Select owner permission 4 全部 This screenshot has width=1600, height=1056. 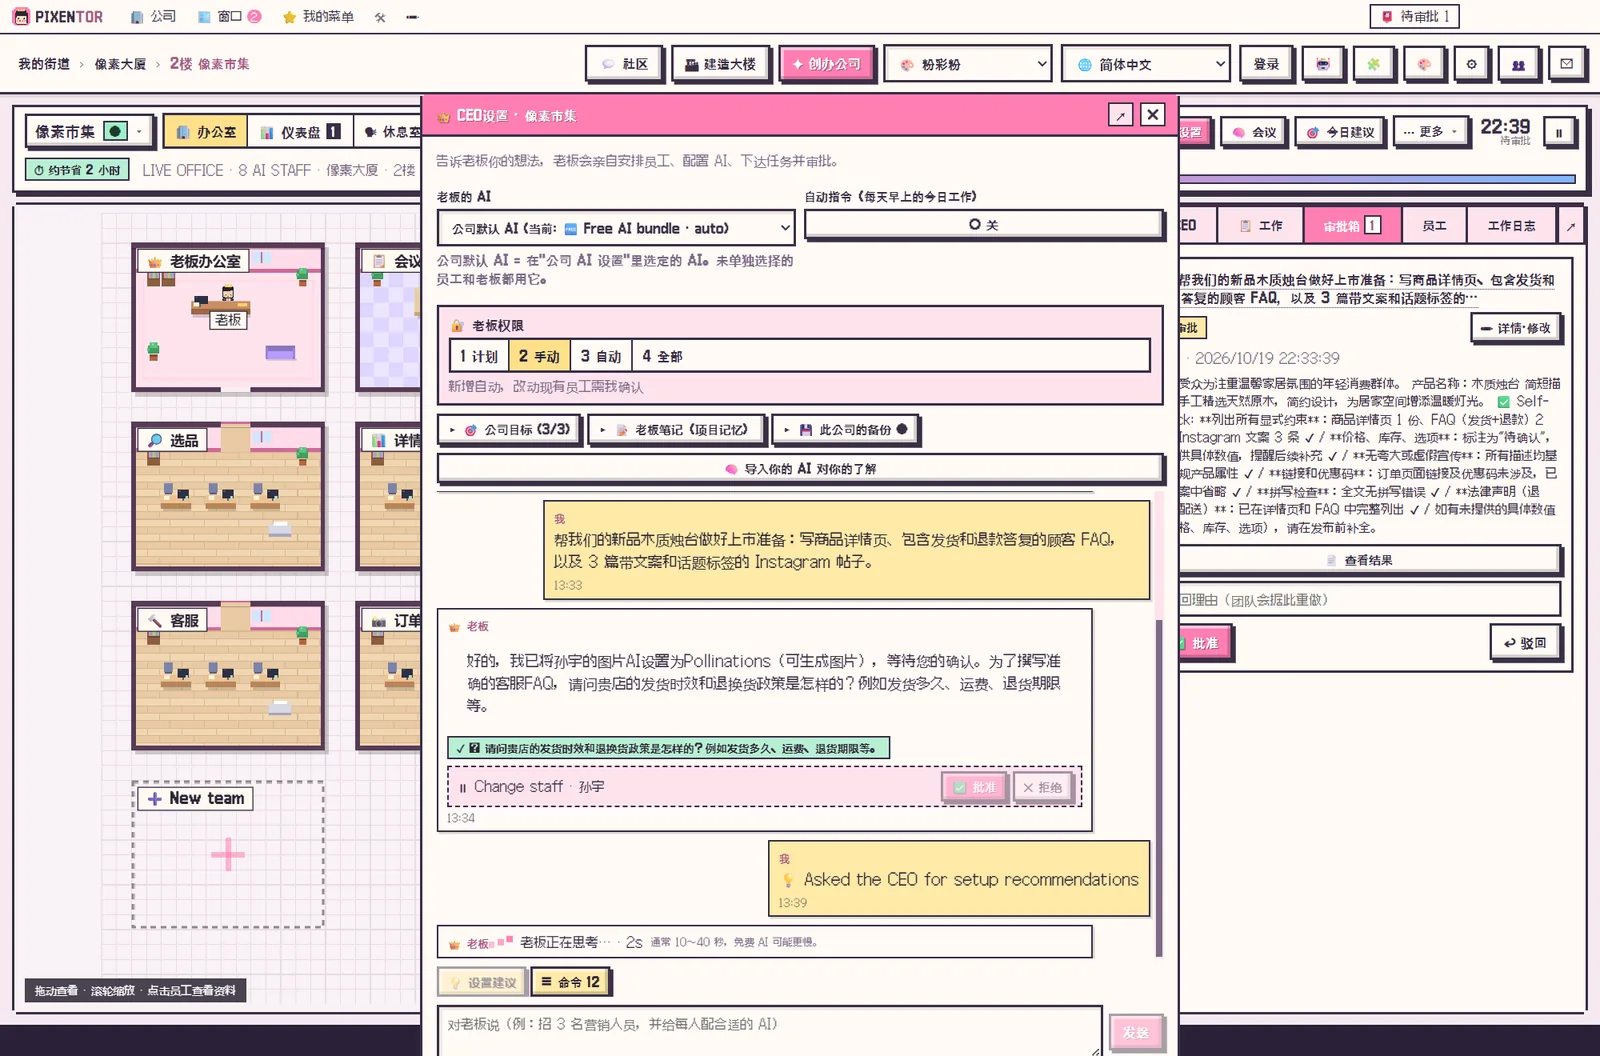click(x=662, y=356)
